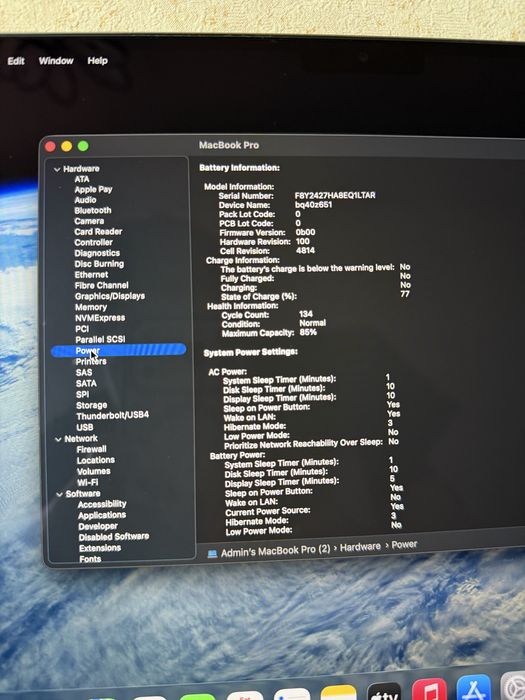The image size is (525, 700).
Task: Select Ethernet in the sidebar
Action: [91, 275]
